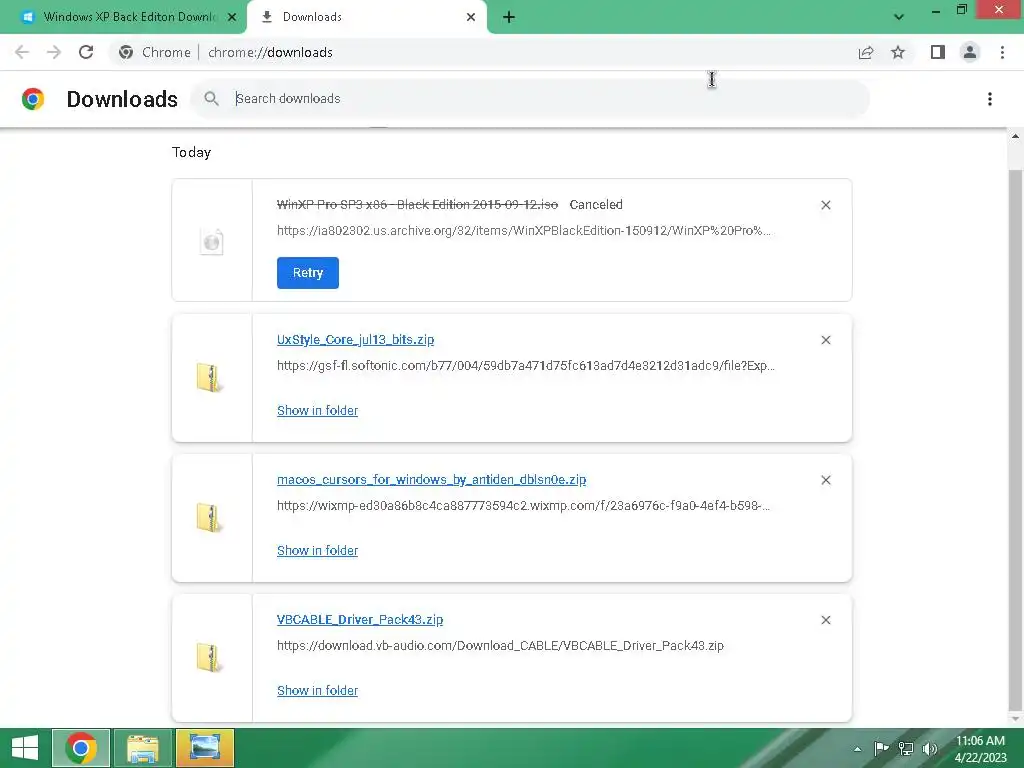Viewport: 1024px width, 768px height.
Task: Click the scrollbar down arrow
Action: (1015, 720)
